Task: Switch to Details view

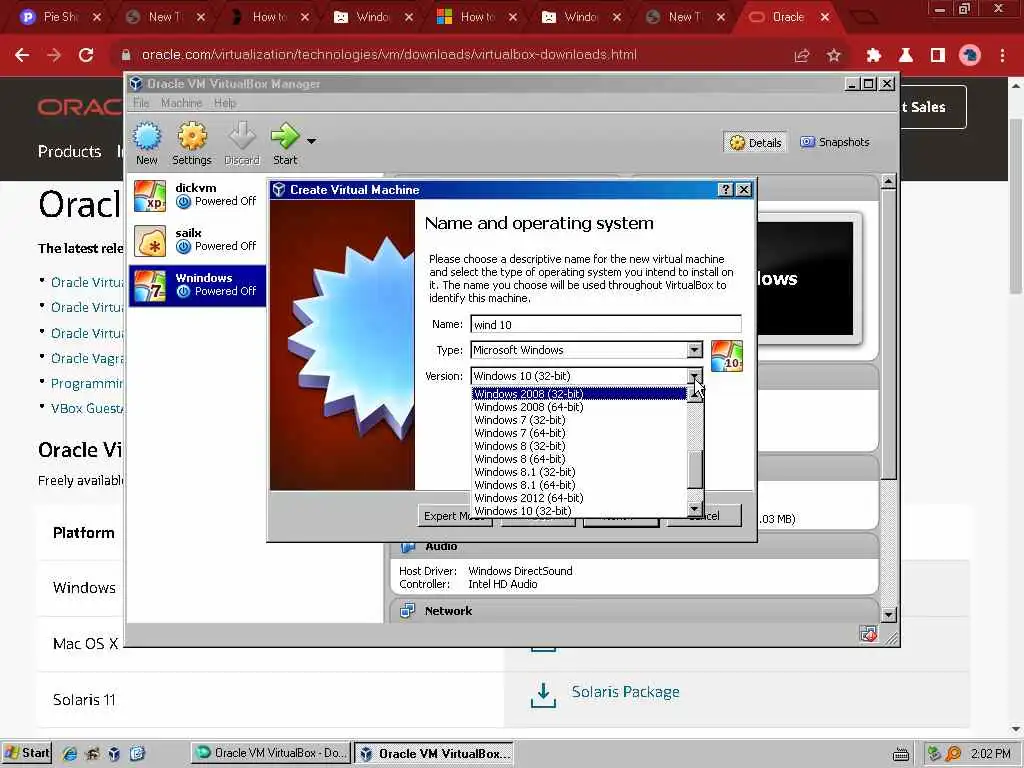Action: pyautogui.click(x=756, y=142)
